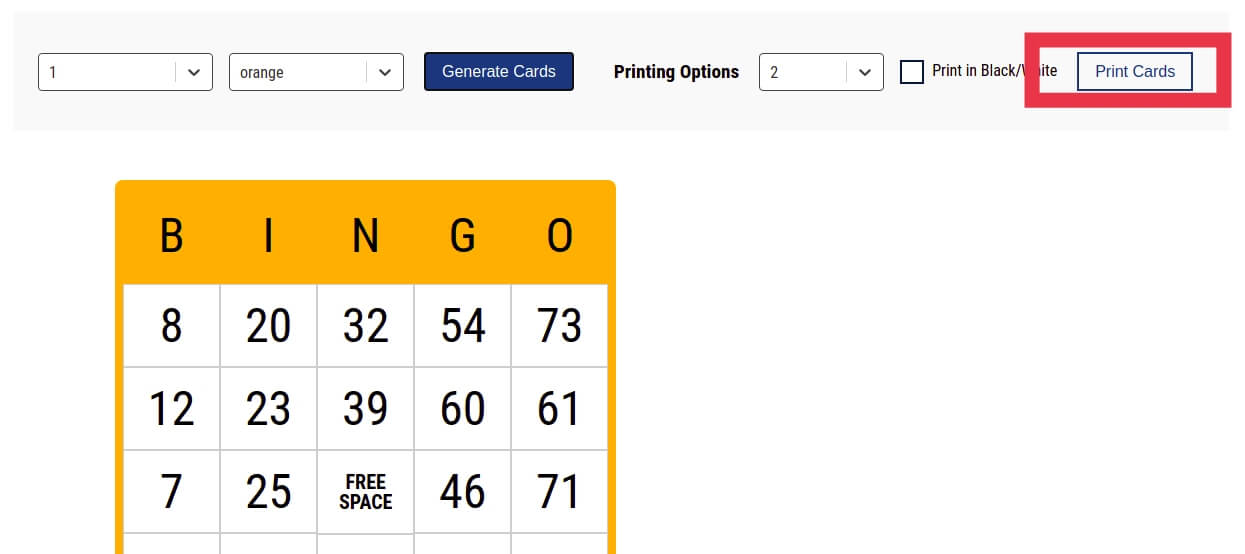Click the Print Cards button
This screenshot has width=1245, height=554.
tap(1134, 72)
